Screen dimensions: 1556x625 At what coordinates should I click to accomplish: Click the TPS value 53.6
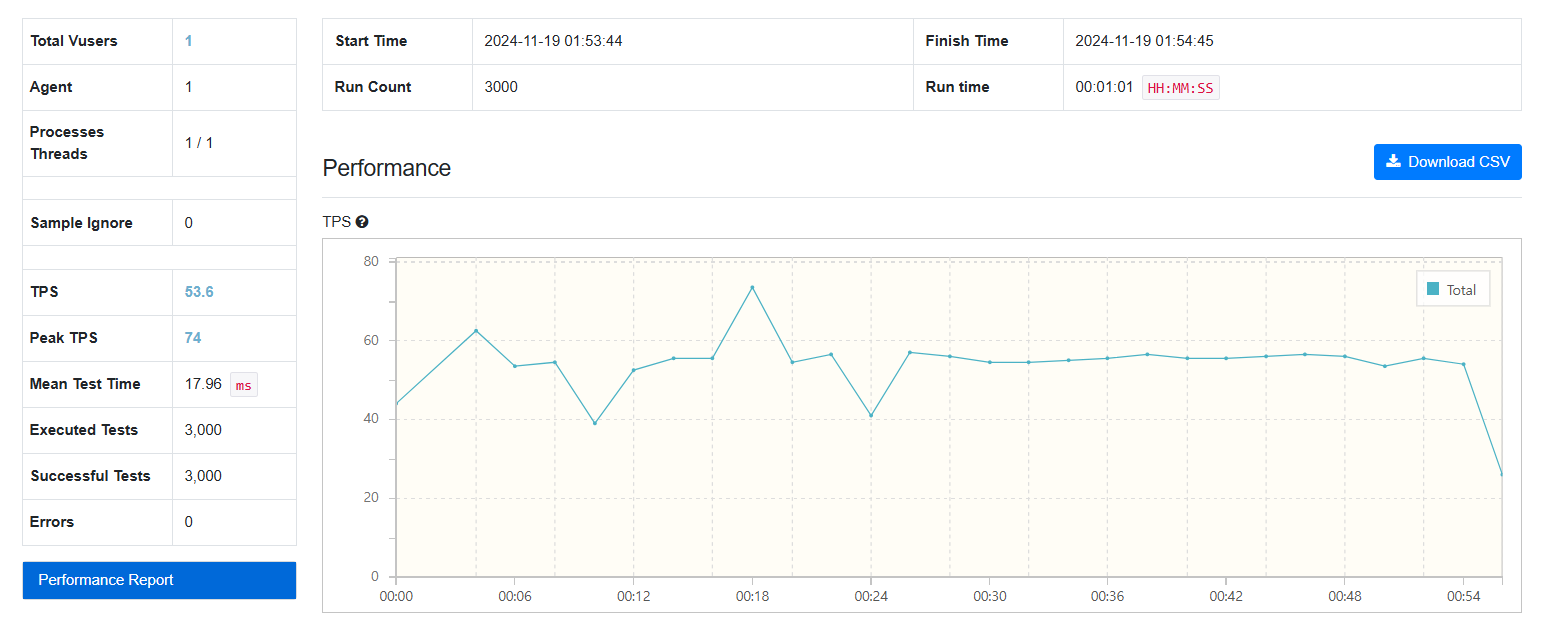pyautogui.click(x=199, y=292)
